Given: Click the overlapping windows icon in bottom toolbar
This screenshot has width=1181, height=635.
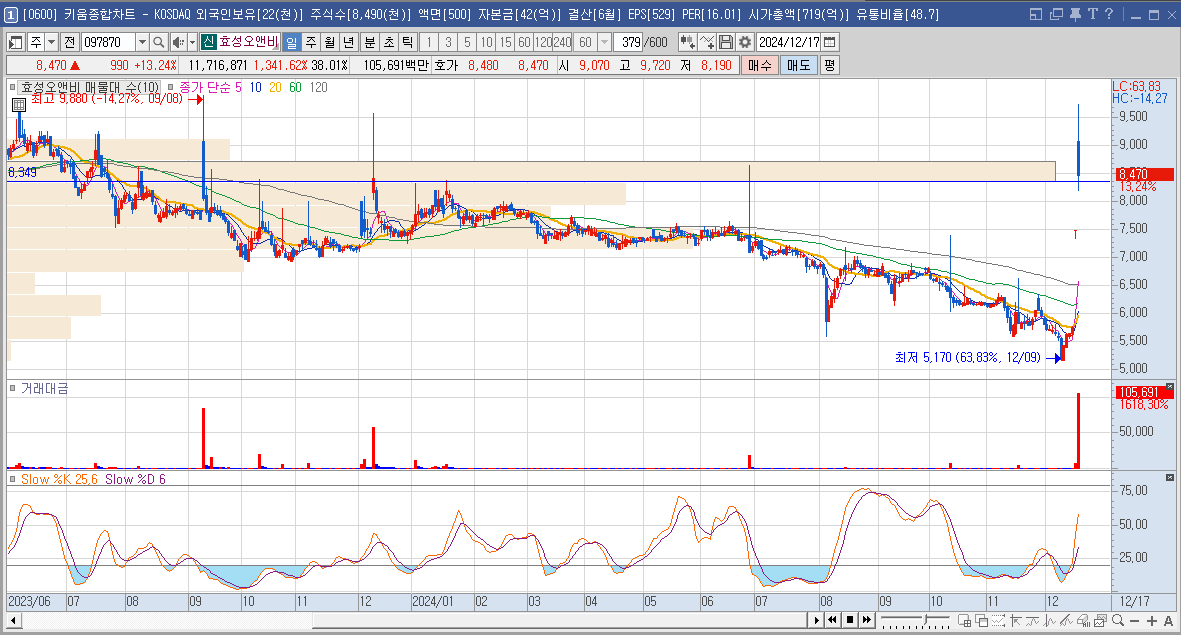Looking at the screenshot, I should pos(981,621).
